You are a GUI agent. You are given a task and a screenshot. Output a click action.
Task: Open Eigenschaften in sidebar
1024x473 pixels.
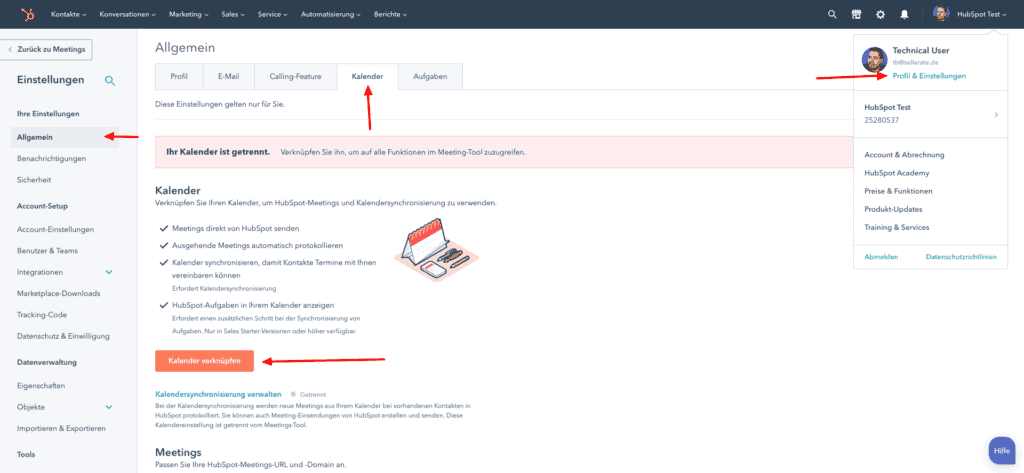point(41,385)
